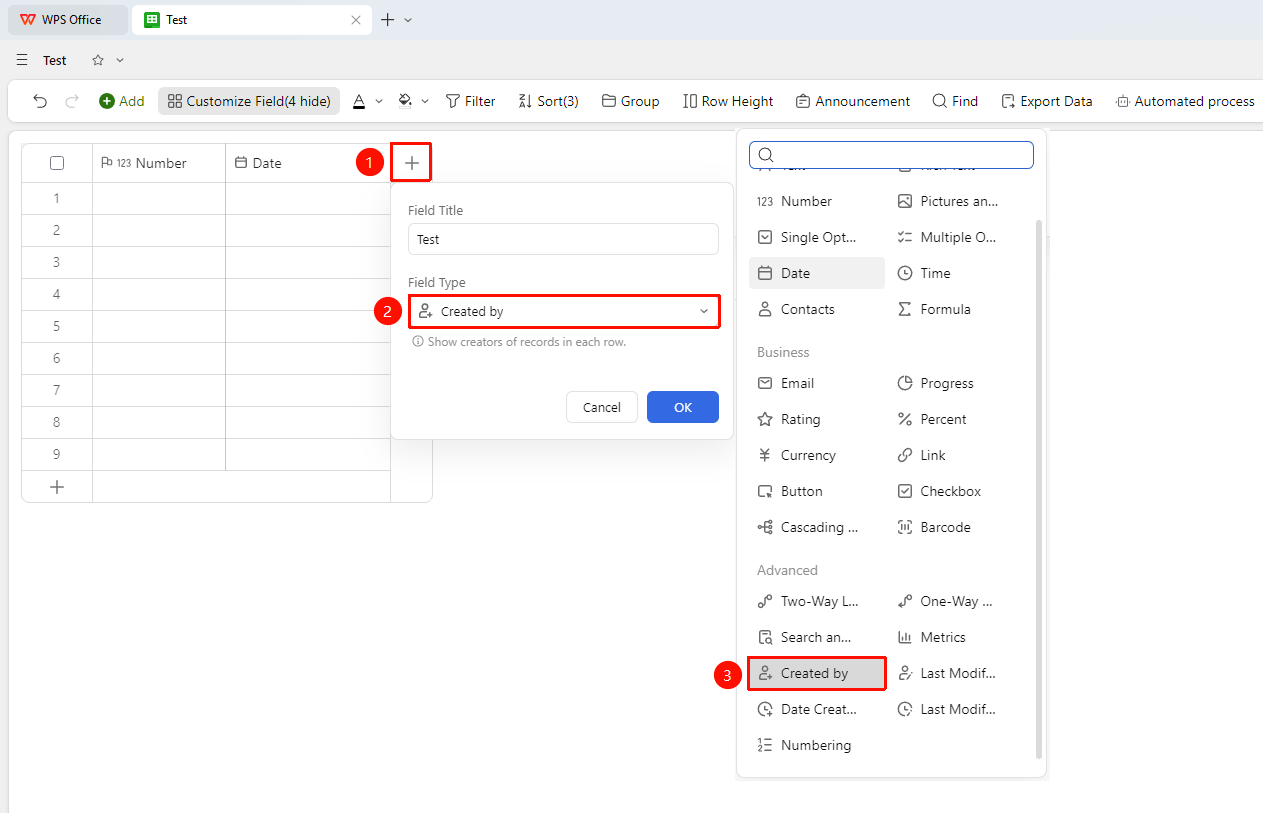This screenshot has height=813, width=1263.
Task: Click the Find tool
Action: click(x=955, y=101)
